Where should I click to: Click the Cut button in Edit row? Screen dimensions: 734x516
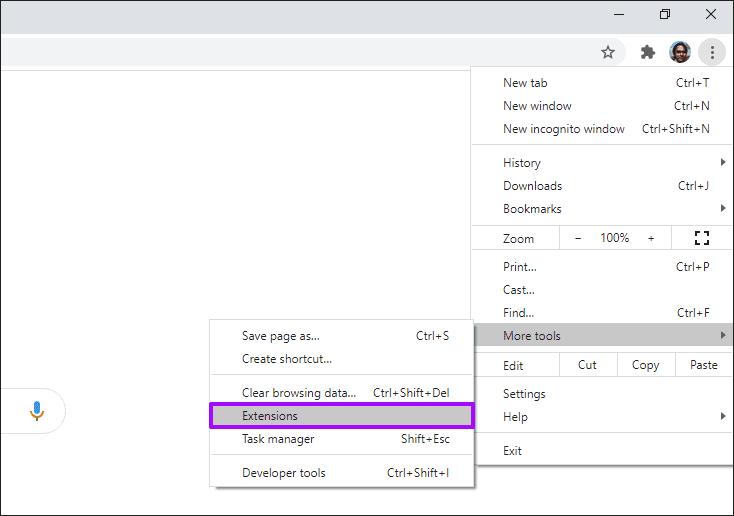pos(587,365)
